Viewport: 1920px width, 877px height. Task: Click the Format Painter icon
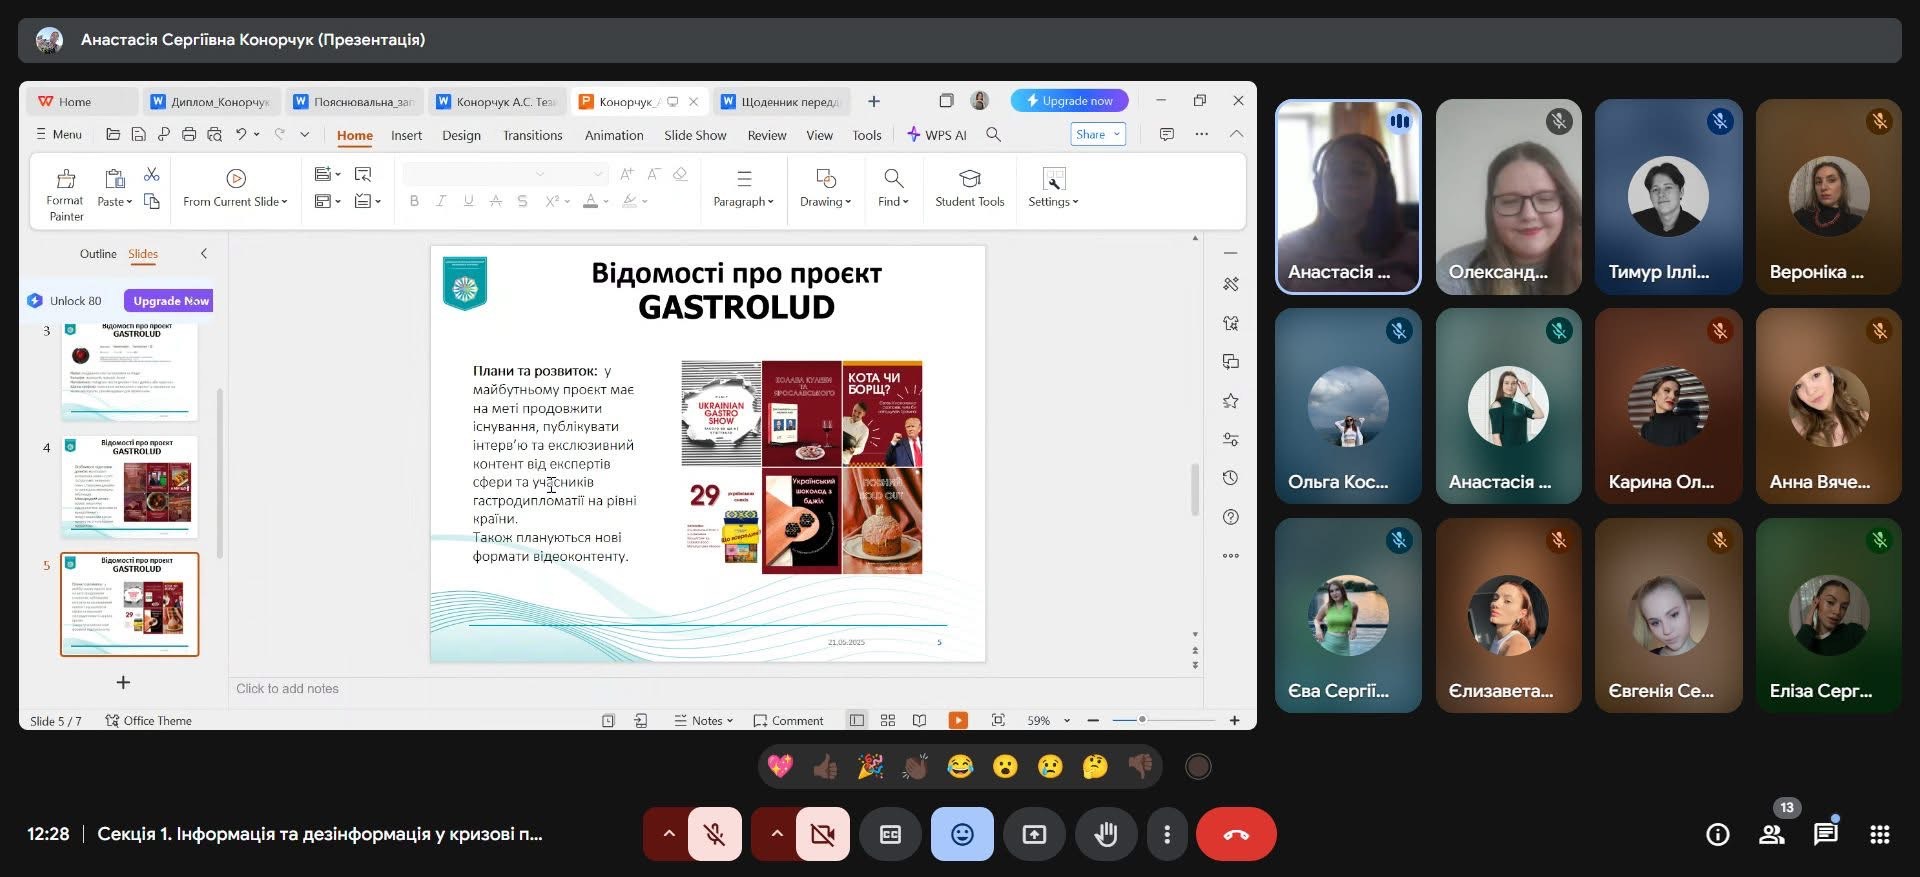[x=66, y=180]
